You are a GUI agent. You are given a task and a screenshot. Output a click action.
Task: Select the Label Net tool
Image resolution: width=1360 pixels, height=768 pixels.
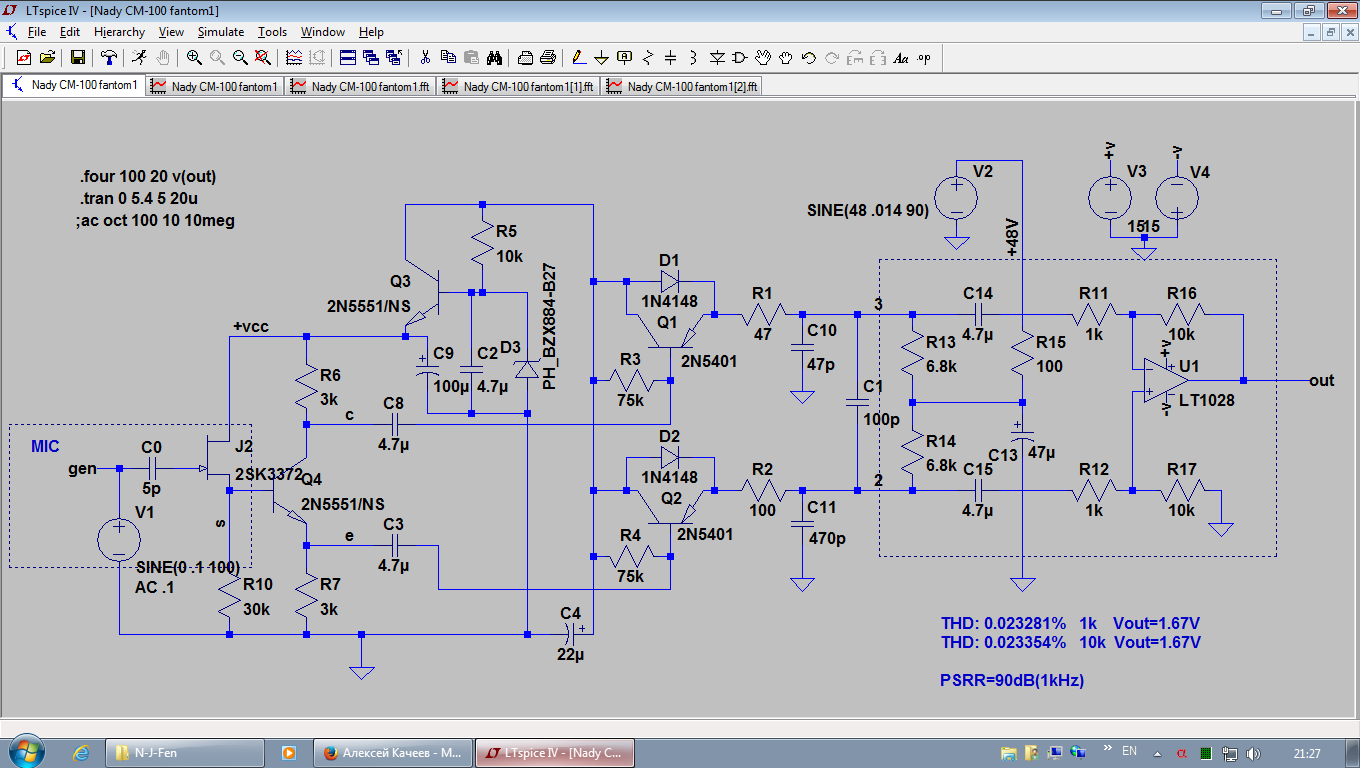pyautogui.click(x=625, y=57)
